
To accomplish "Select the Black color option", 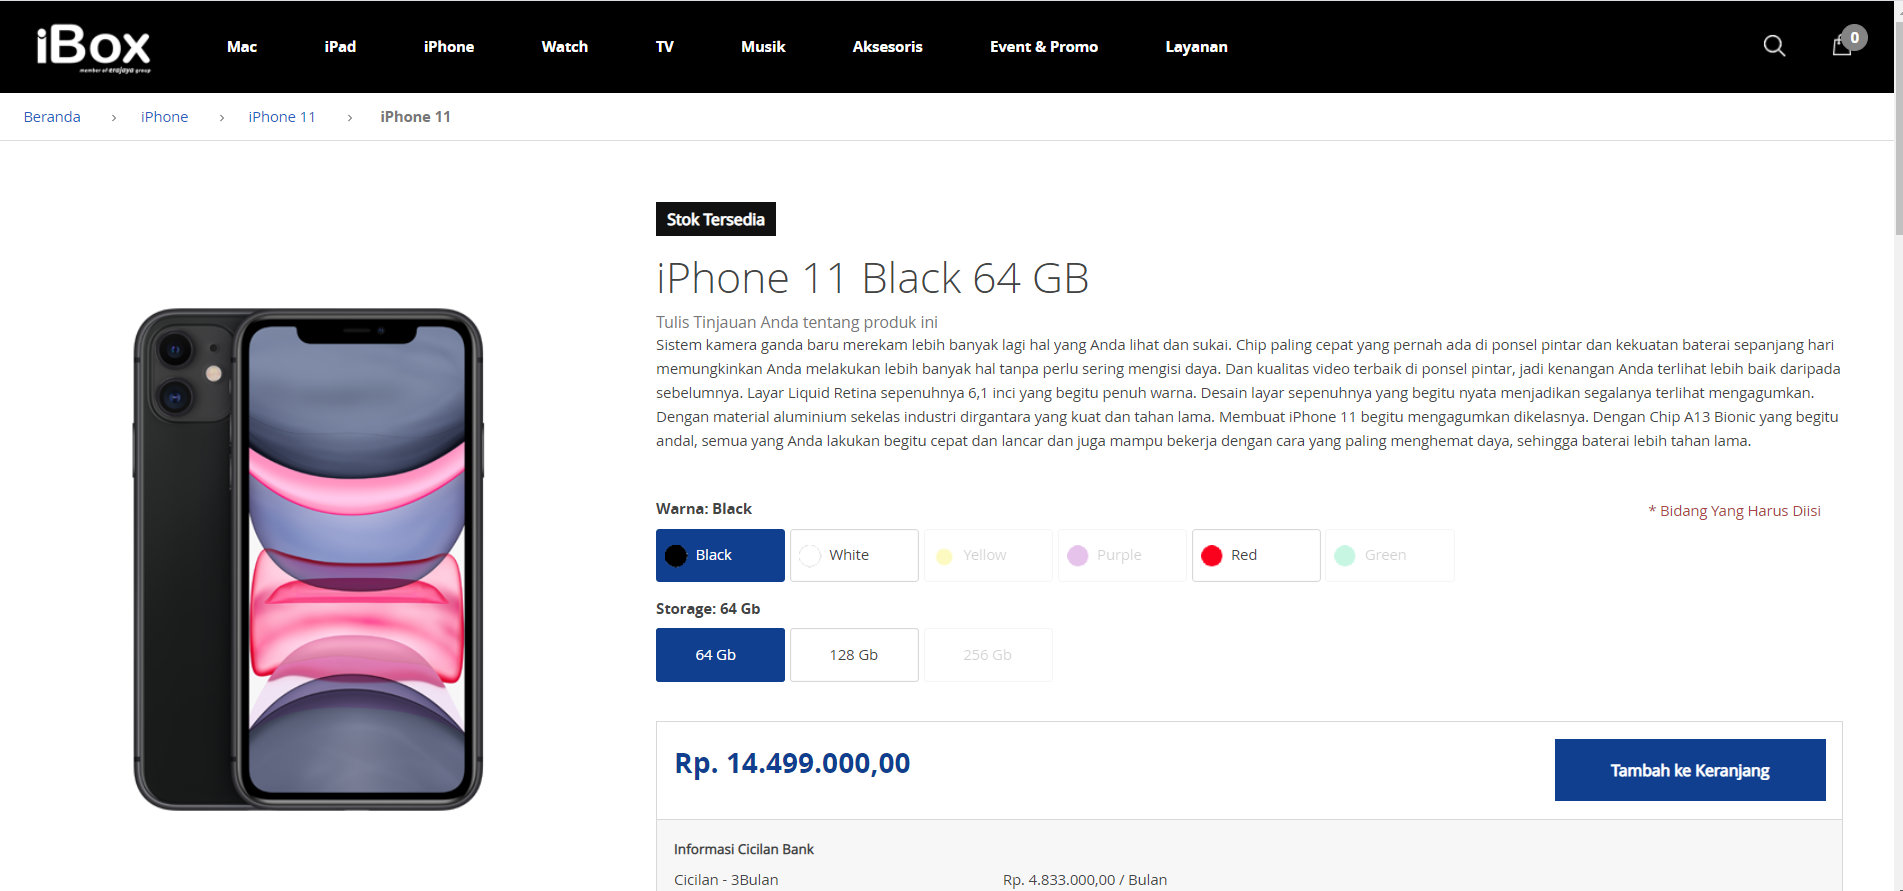I will coord(720,555).
